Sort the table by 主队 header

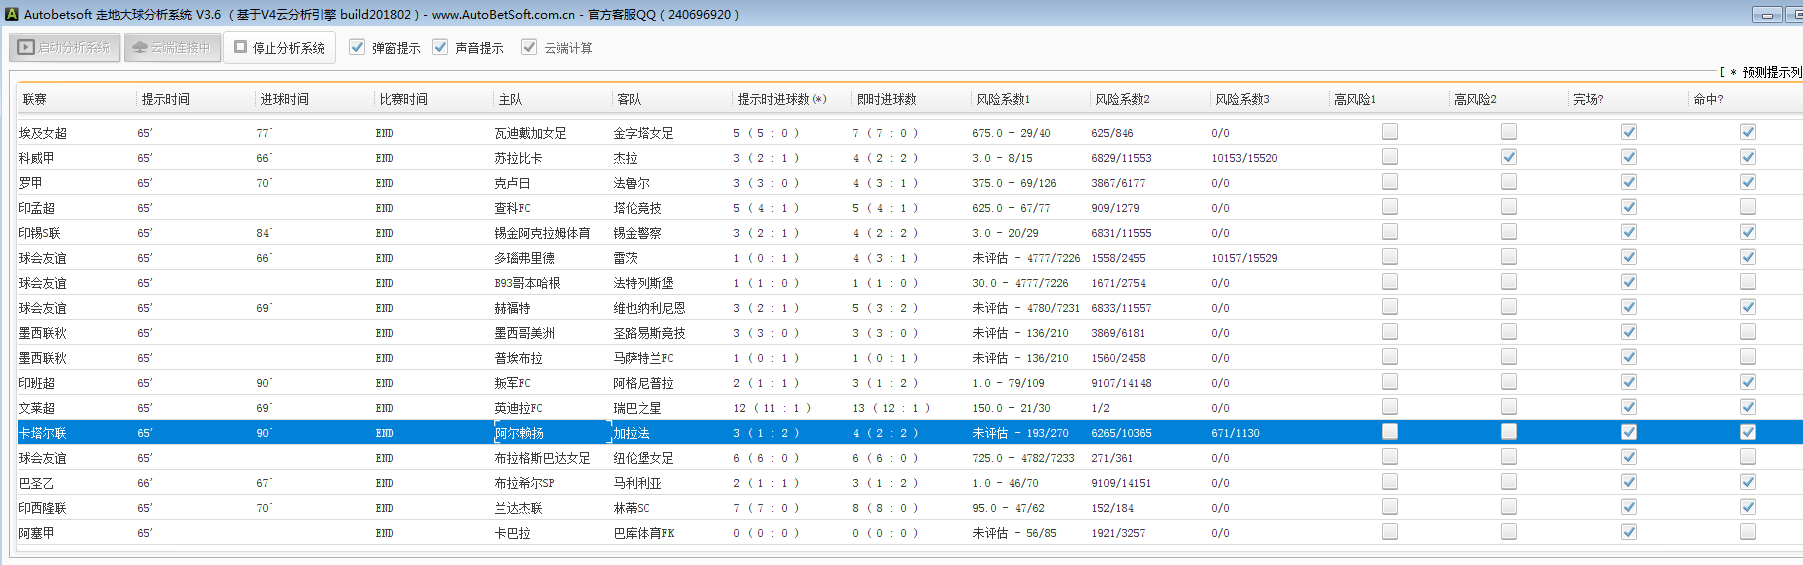pos(510,99)
